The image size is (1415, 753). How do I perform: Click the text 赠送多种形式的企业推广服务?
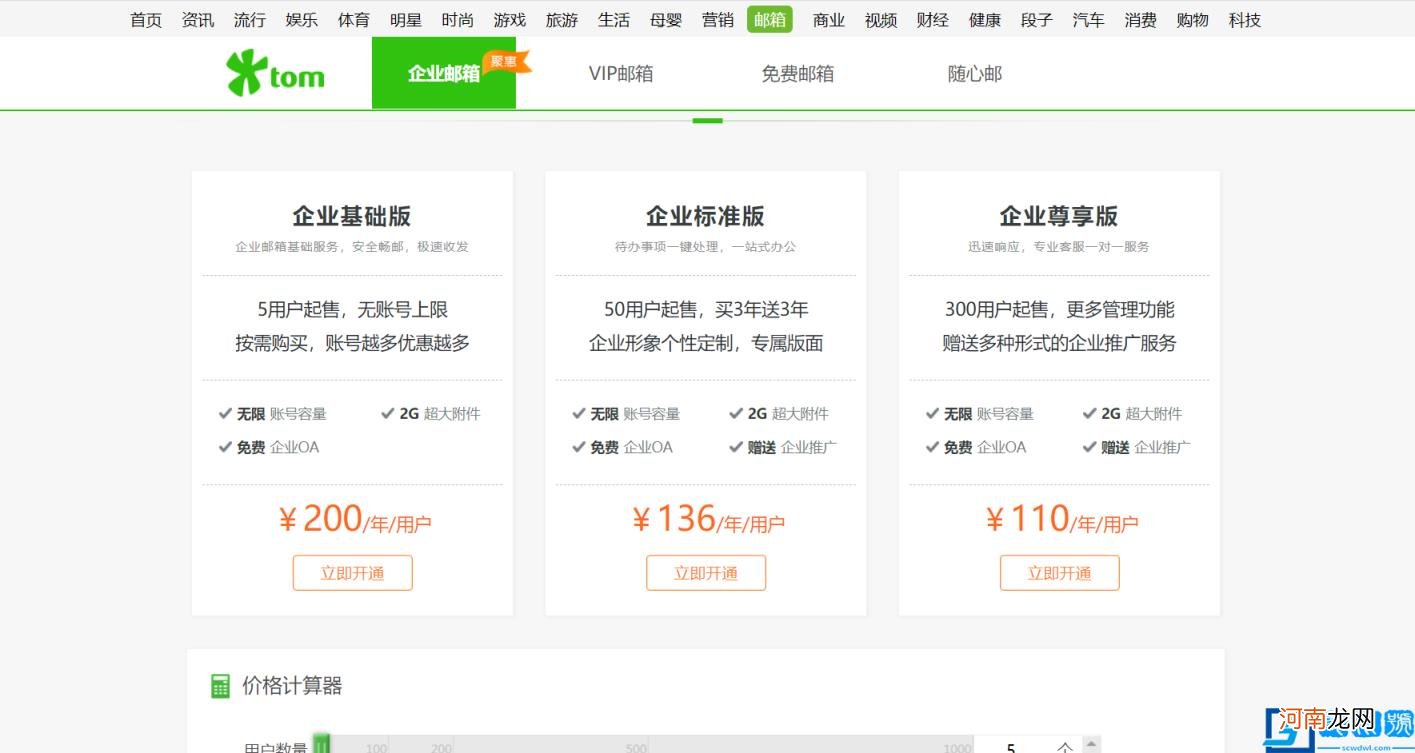1060,343
